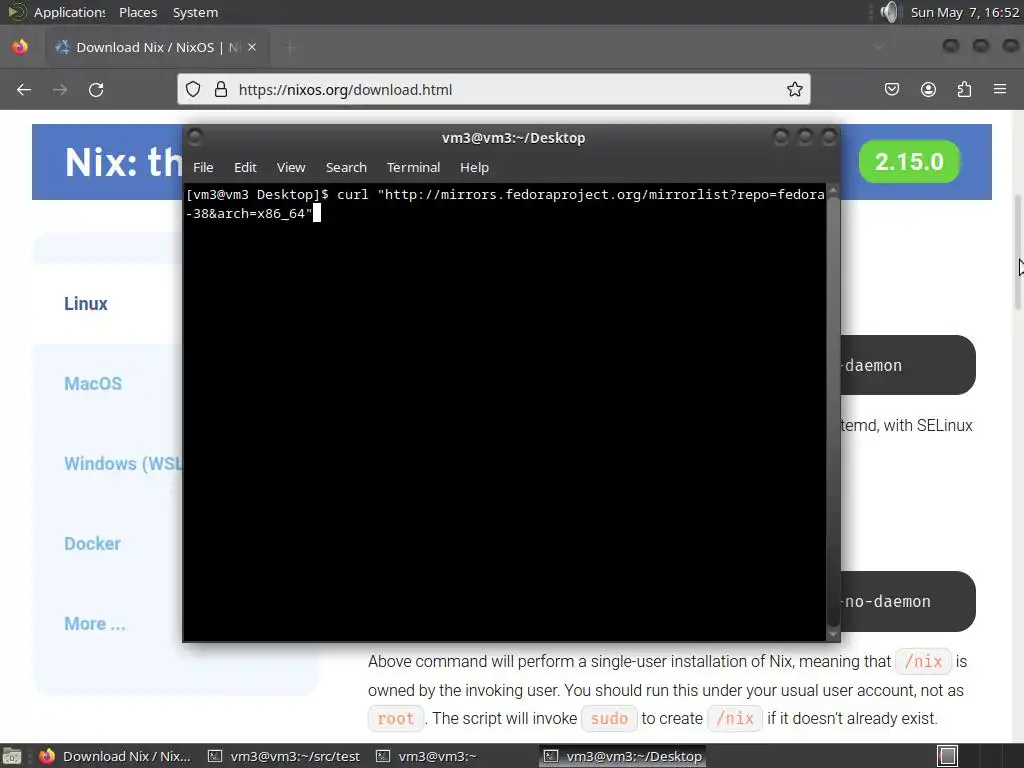Click the terminal scrollbar down arrow
This screenshot has height=768, width=1024.
(x=833, y=634)
